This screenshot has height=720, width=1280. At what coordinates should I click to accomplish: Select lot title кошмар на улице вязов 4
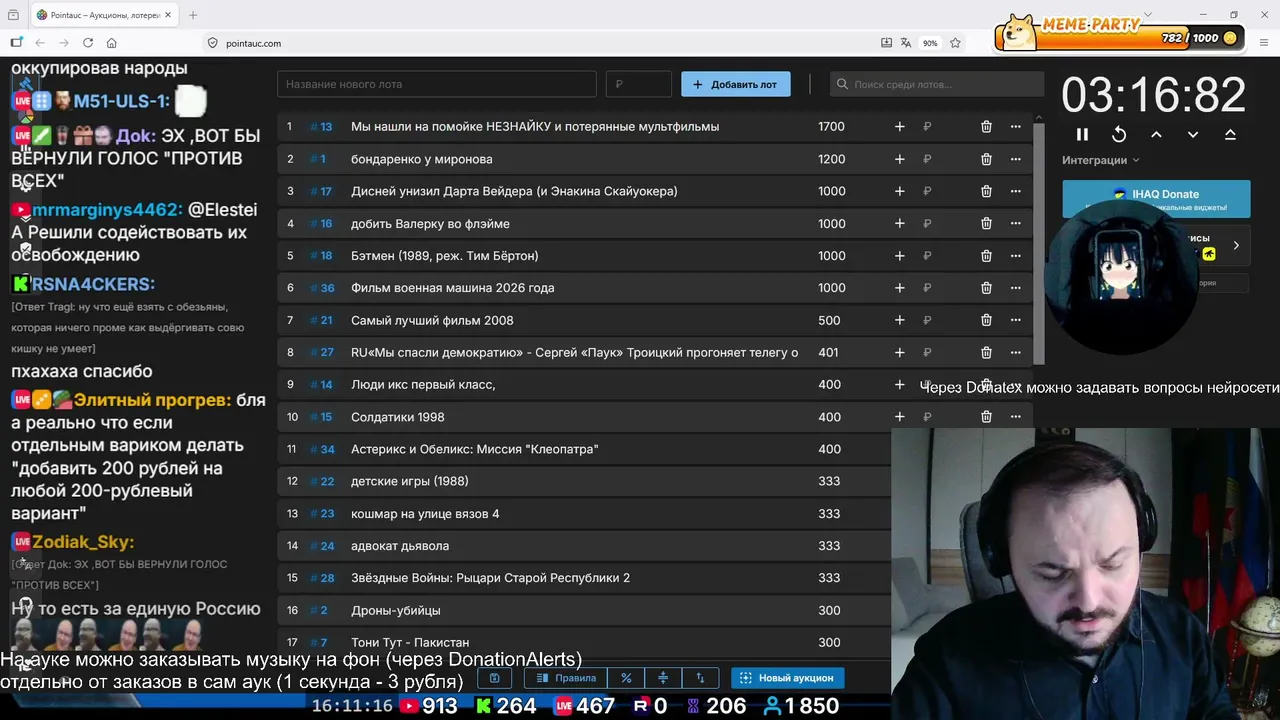tap(425, 514)
